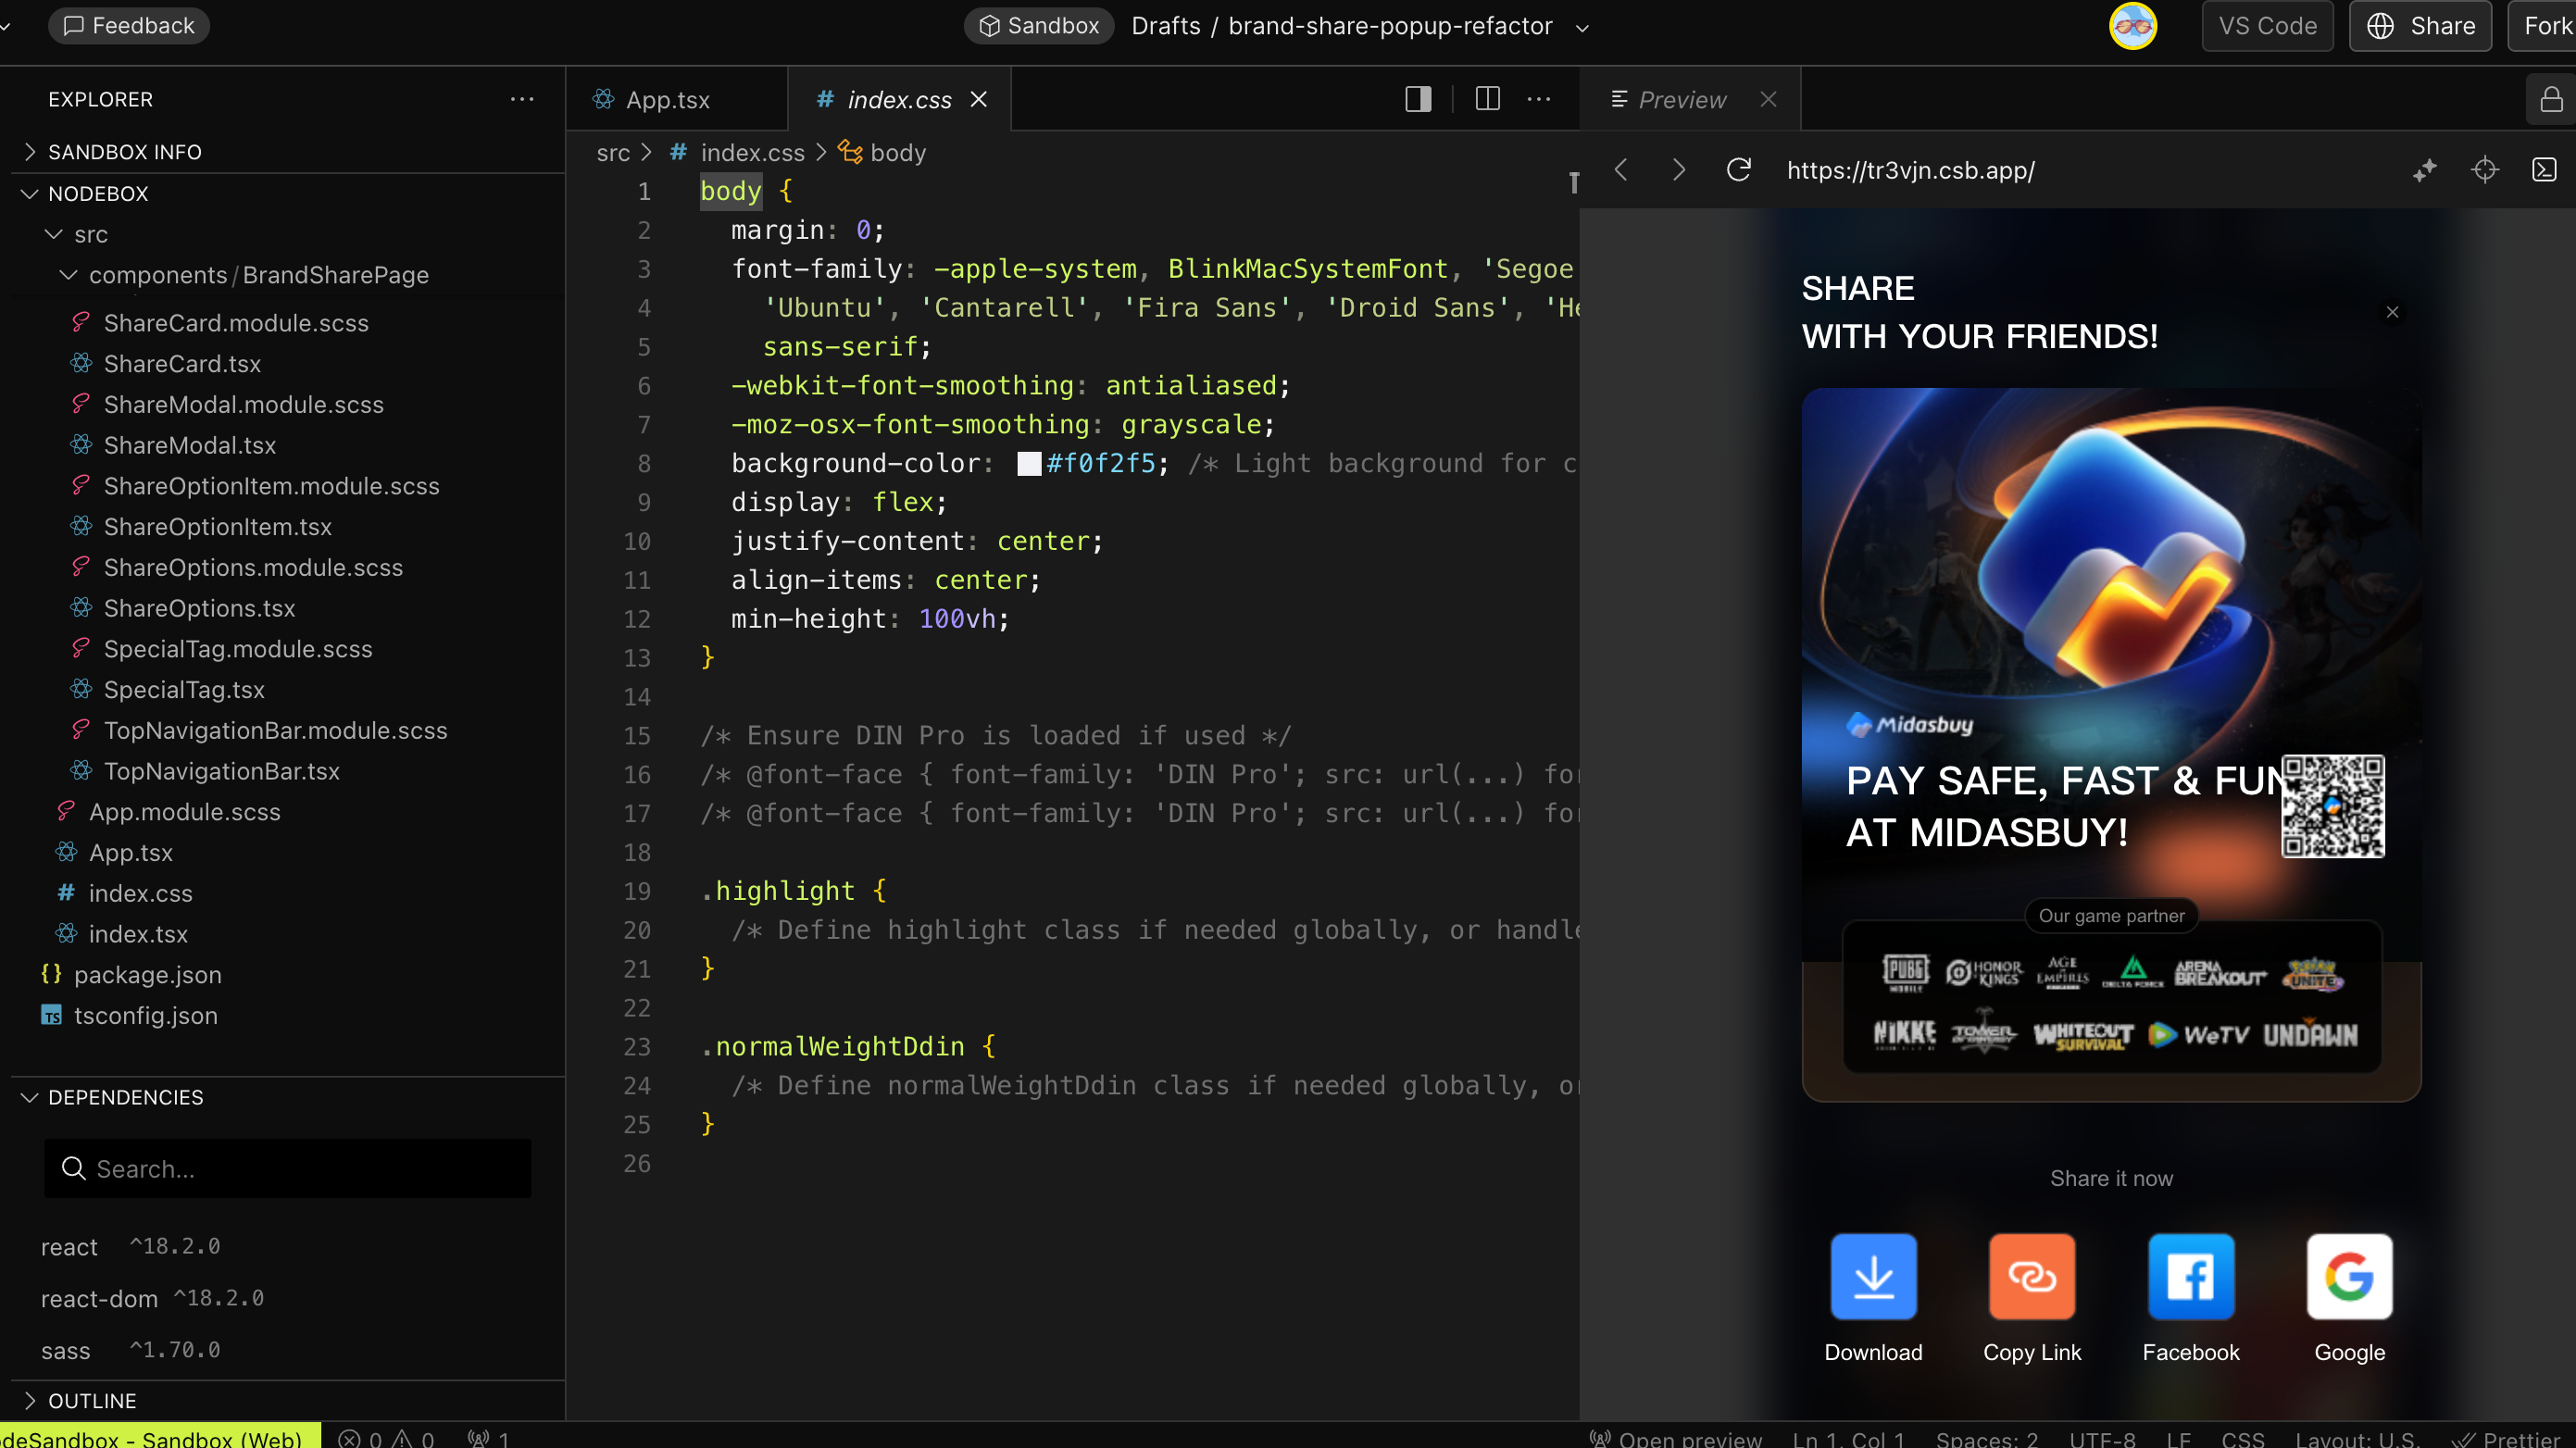Click the Google share option icon
Image resolution: width=2576 pixels, height=1448 pixels.
[2349, 1277]
